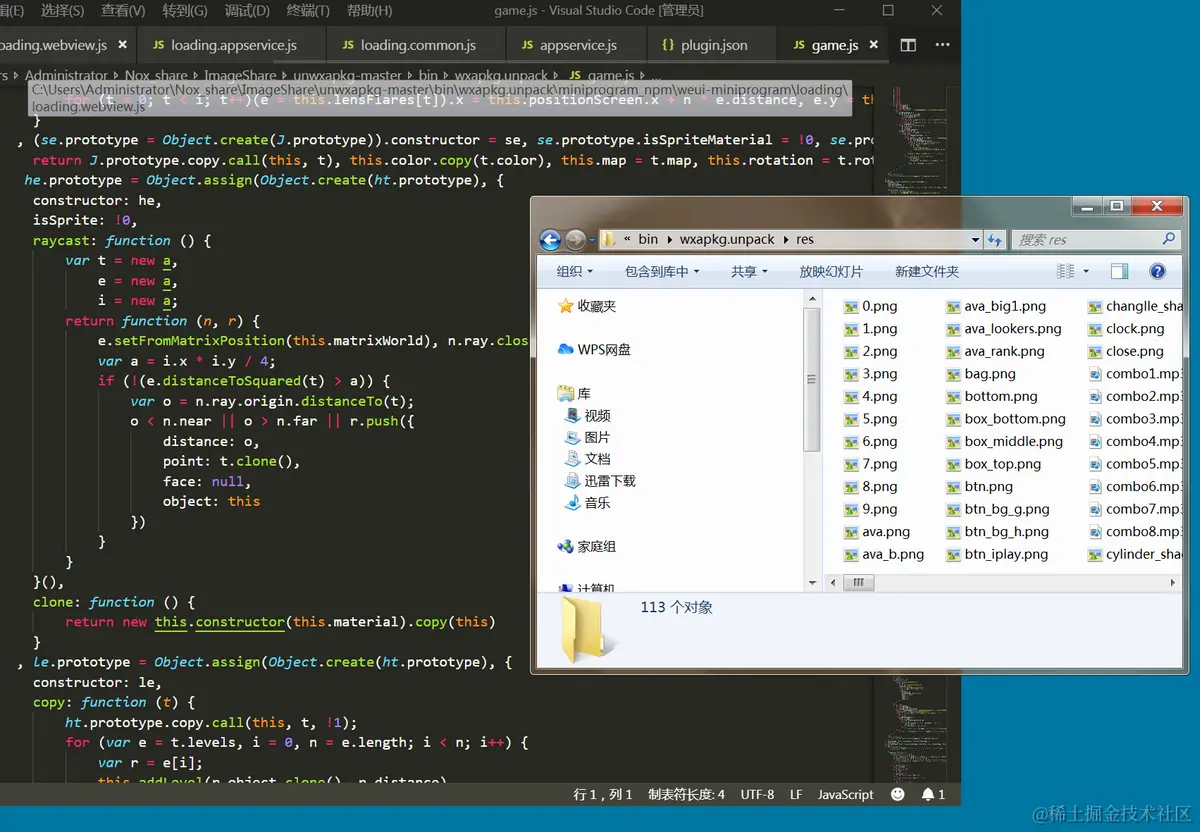Viewport: 1200px width, 832px height.
Task: Click the 迅雷下载 folder icon
Action: click(x=573, y=481)
